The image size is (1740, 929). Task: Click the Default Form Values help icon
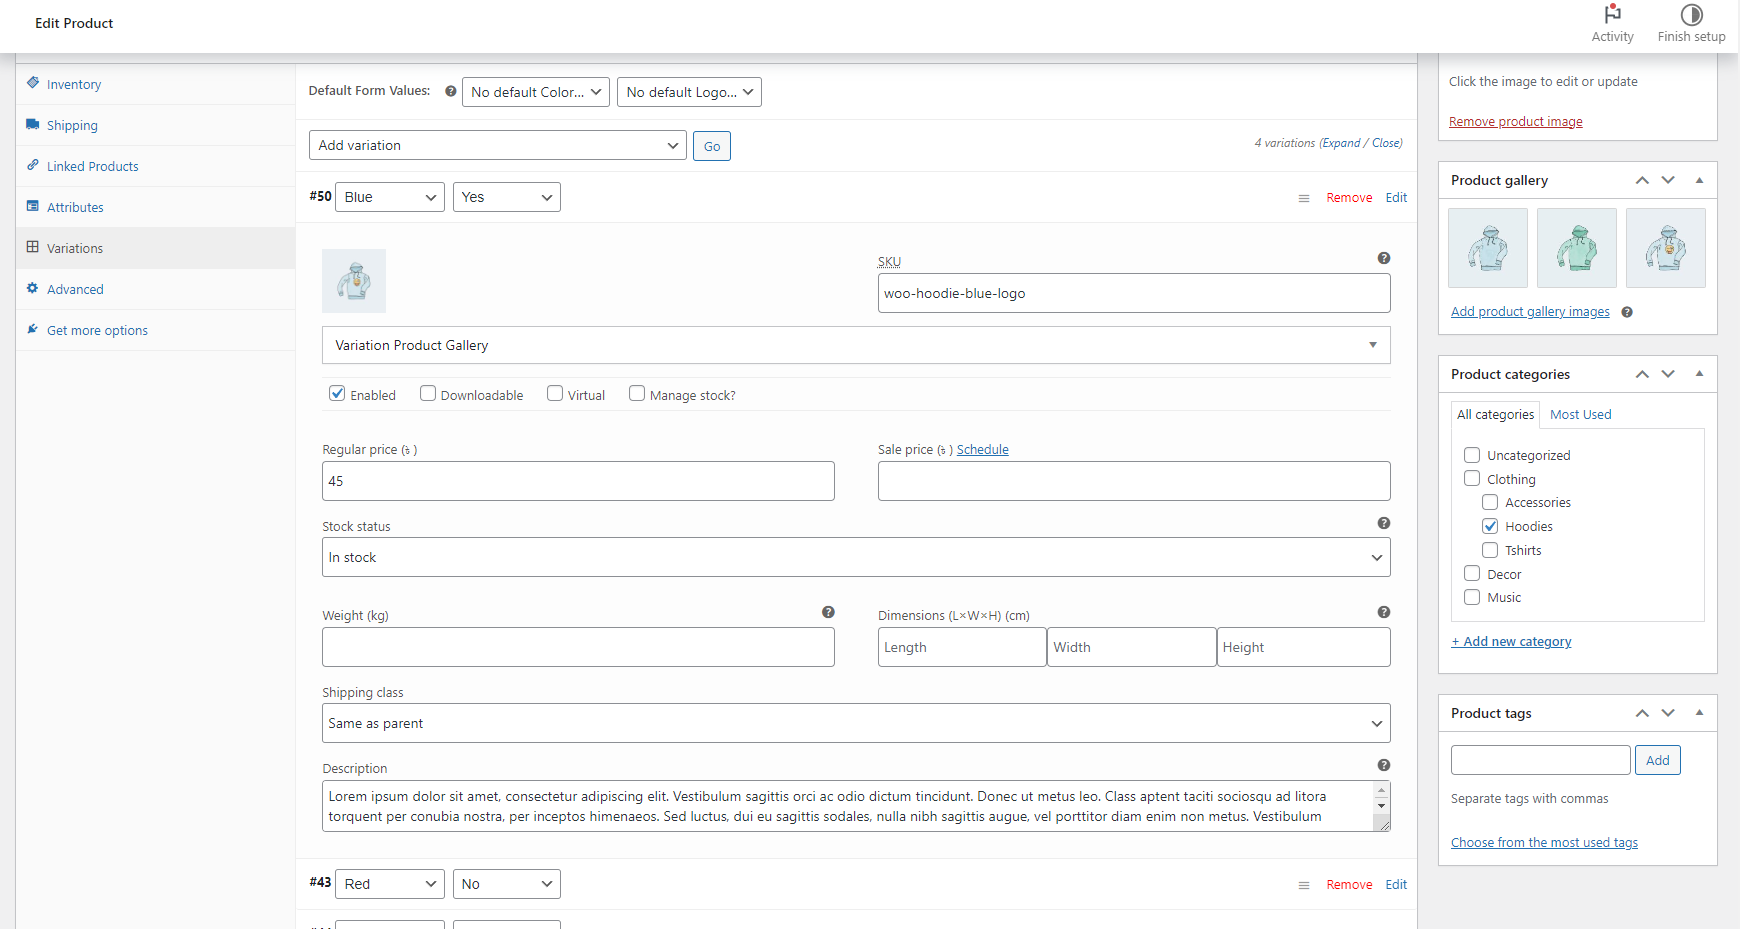[451, 91]
